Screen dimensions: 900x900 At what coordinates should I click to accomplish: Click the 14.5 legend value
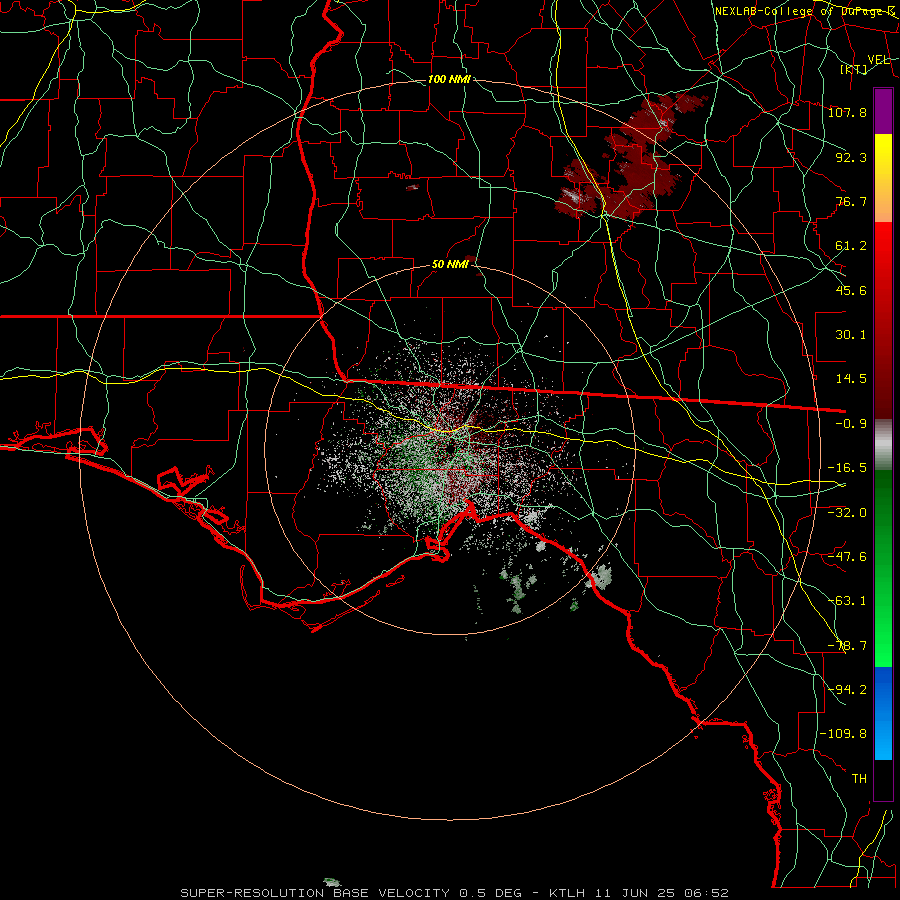click(x=851, y=379)
